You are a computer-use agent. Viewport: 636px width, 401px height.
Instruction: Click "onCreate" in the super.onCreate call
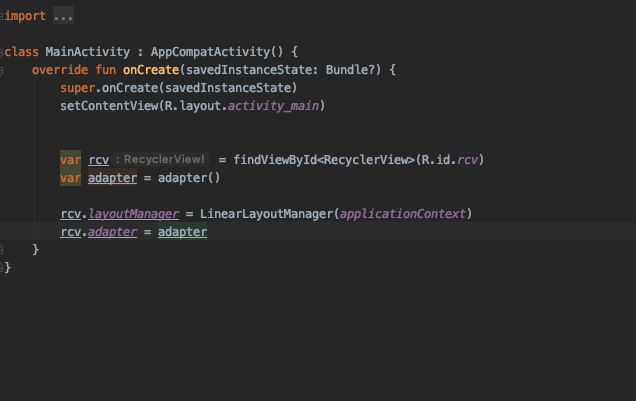coord(130,88)
